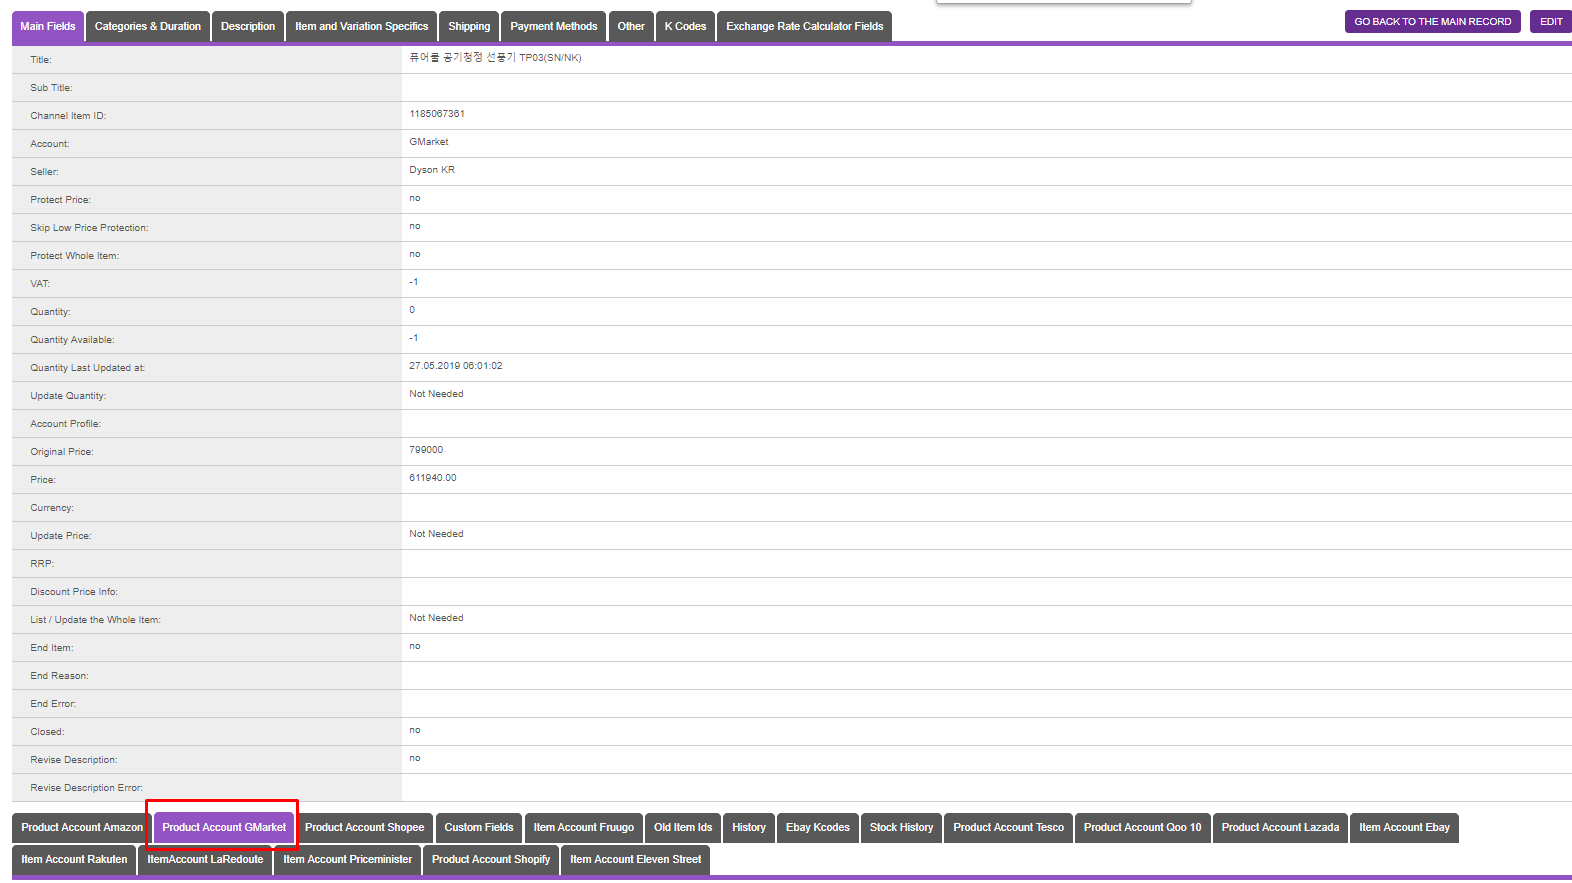Click the Revise Description Error label
The width and height of the screenshot is (1572, 883).
click(x=86, y=788)
